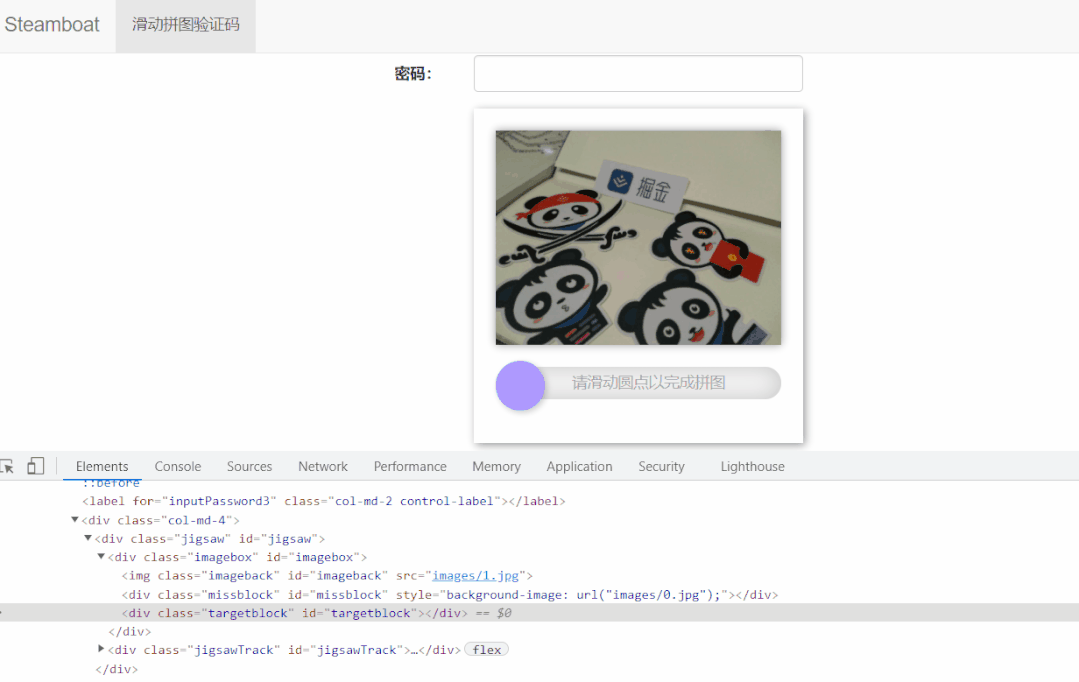Image resolution: width=1079 pixels, height=682 pixels.
Task: Click the 密码: label text
Action: (x=413, y=74)
